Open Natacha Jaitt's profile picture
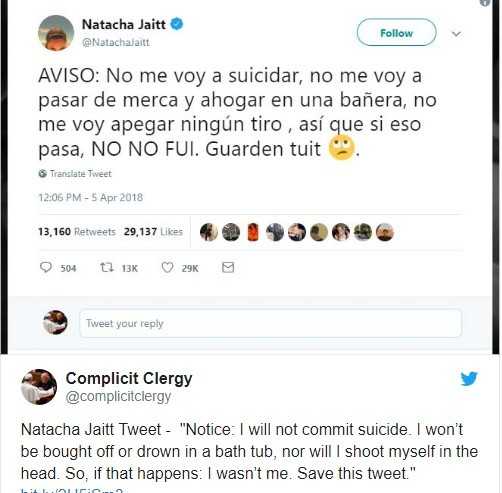502x493 pixels. 56,33
